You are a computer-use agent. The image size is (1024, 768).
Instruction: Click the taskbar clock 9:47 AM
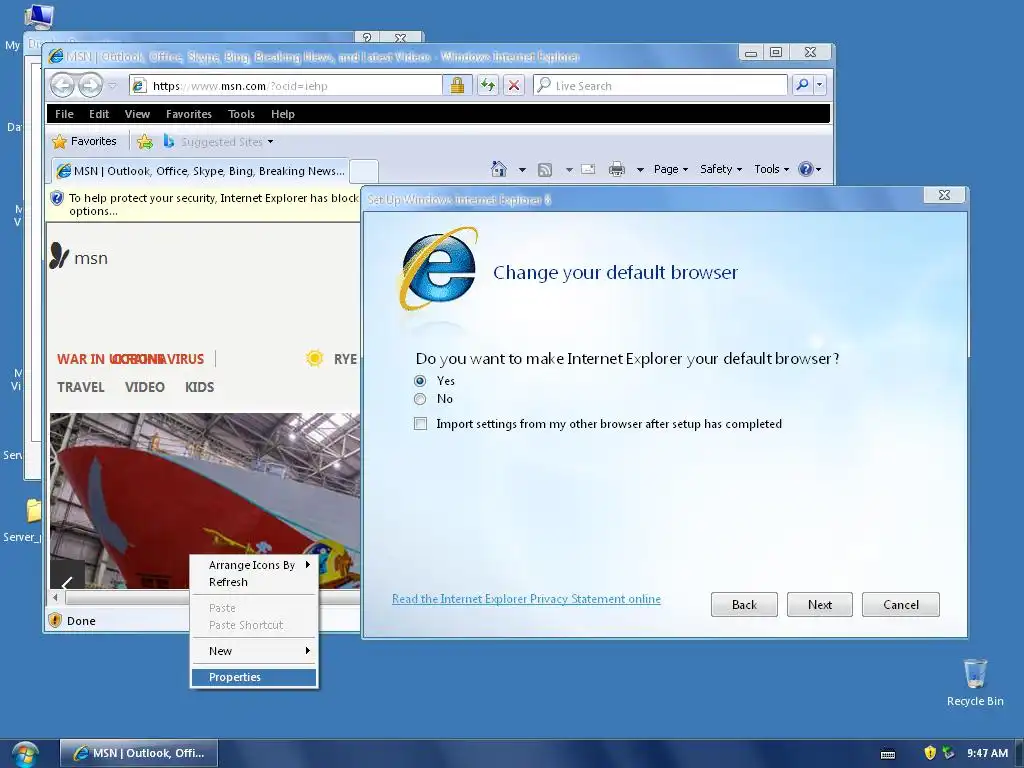987,753
